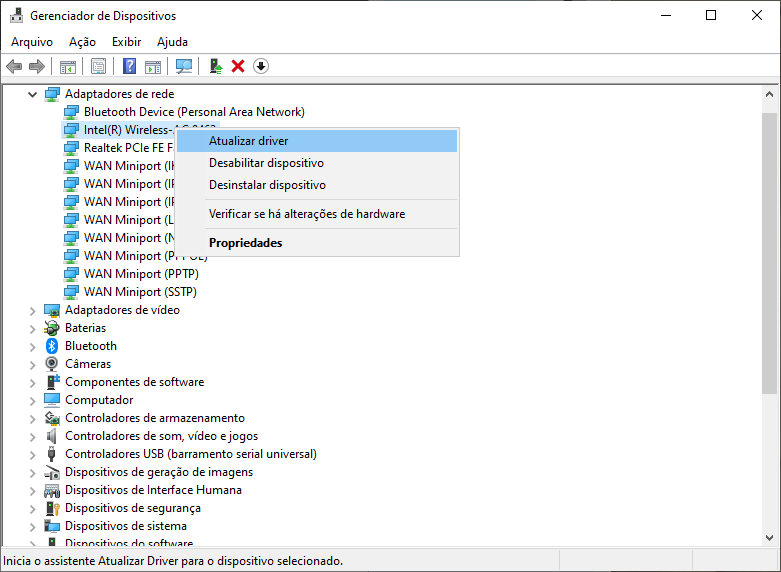Choose Atualizar driver from context menu
Viewport: 781px width, 572px height.
click(x=317, y=141)
